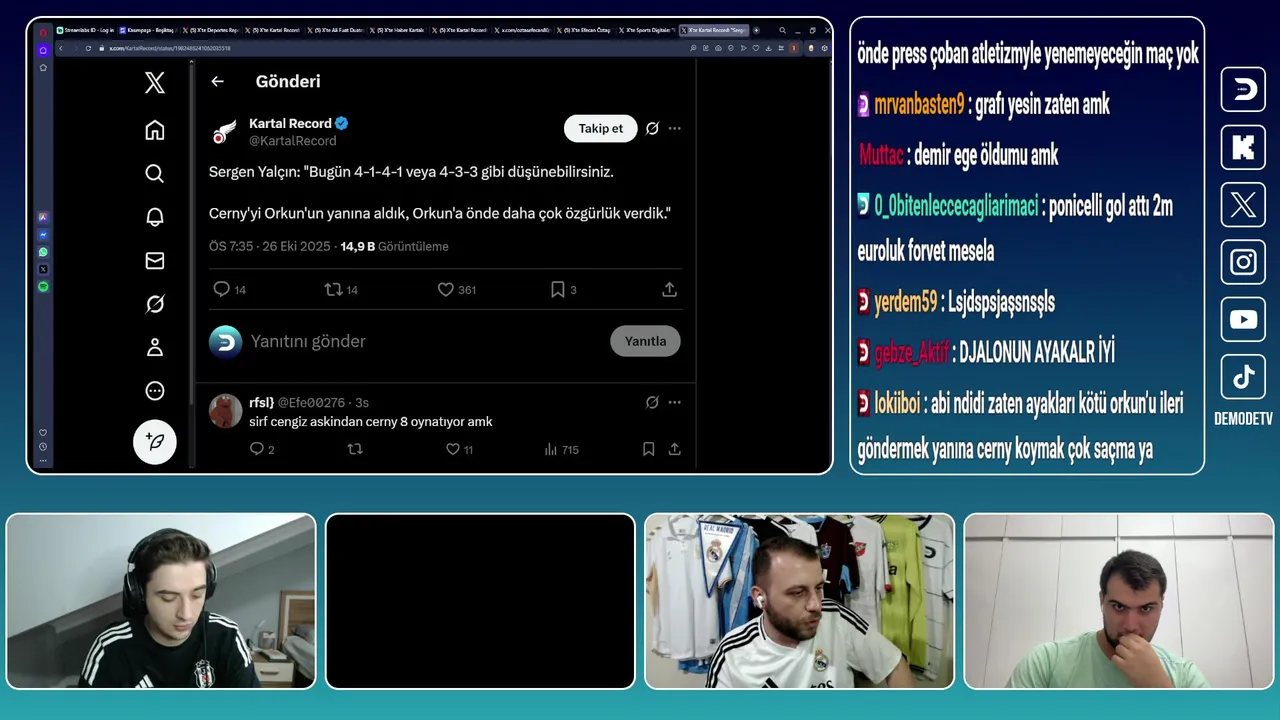The height and width of the screenshot is (720, 1280).
Task: Click the YouTube logo in stream overlay
Action: [x=1243, y=320]
